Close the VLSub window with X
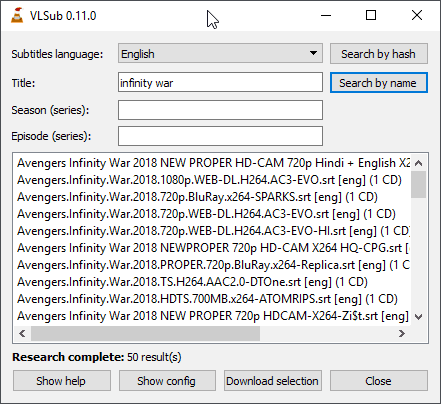441x404 pixels. coord(417,15)
